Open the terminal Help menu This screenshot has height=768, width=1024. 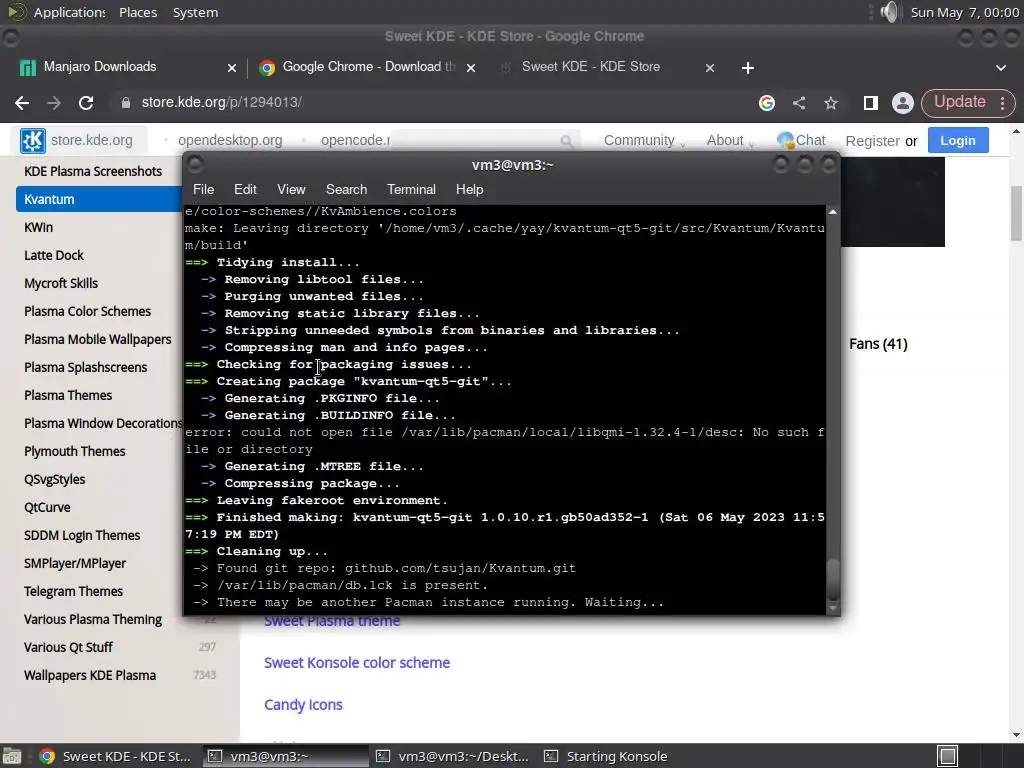(469, 189)
